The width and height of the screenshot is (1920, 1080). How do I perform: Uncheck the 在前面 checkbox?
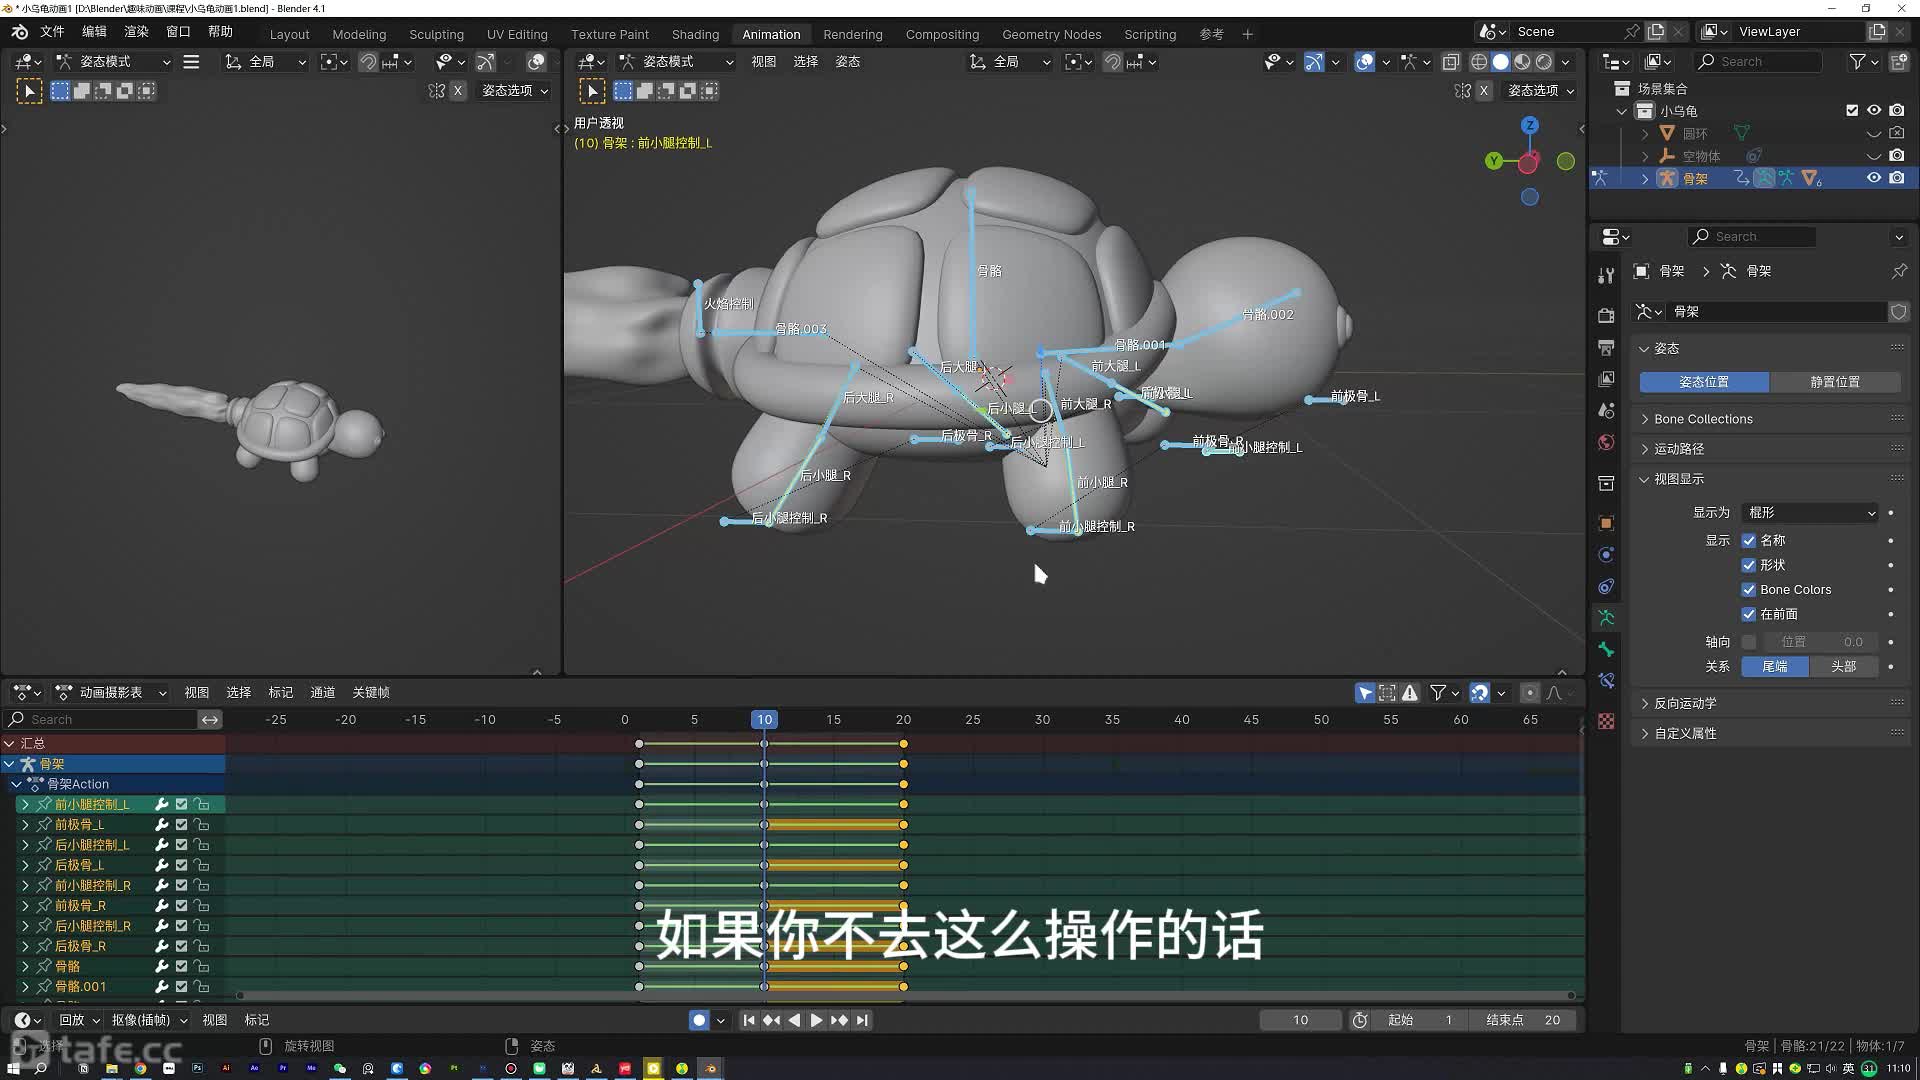[1748, 614]
